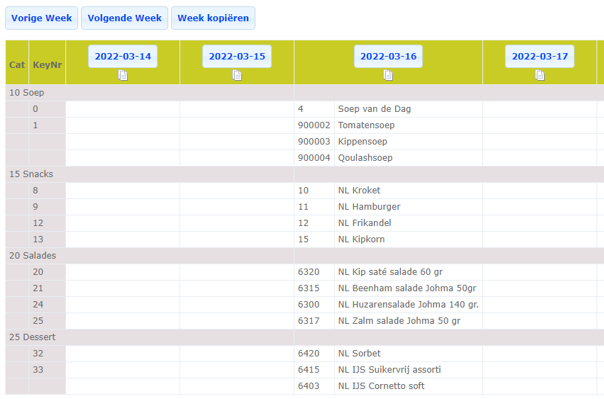Viewport: 604px width, 399px height.
Task: Go to Vorige Week
Action: click(42, 18)
